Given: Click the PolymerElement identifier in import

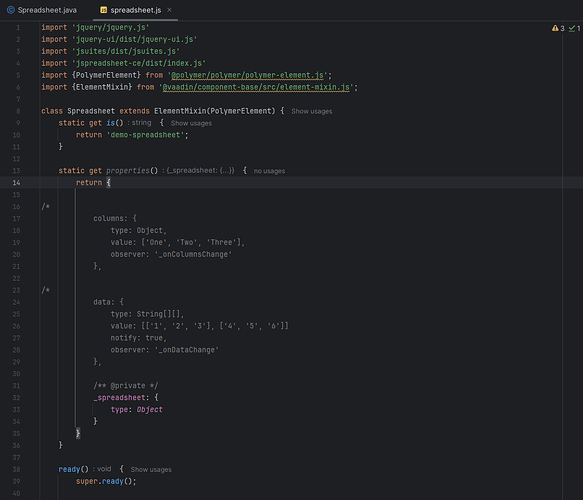Looking at the screenshot, I should click(x=106, y=75).
